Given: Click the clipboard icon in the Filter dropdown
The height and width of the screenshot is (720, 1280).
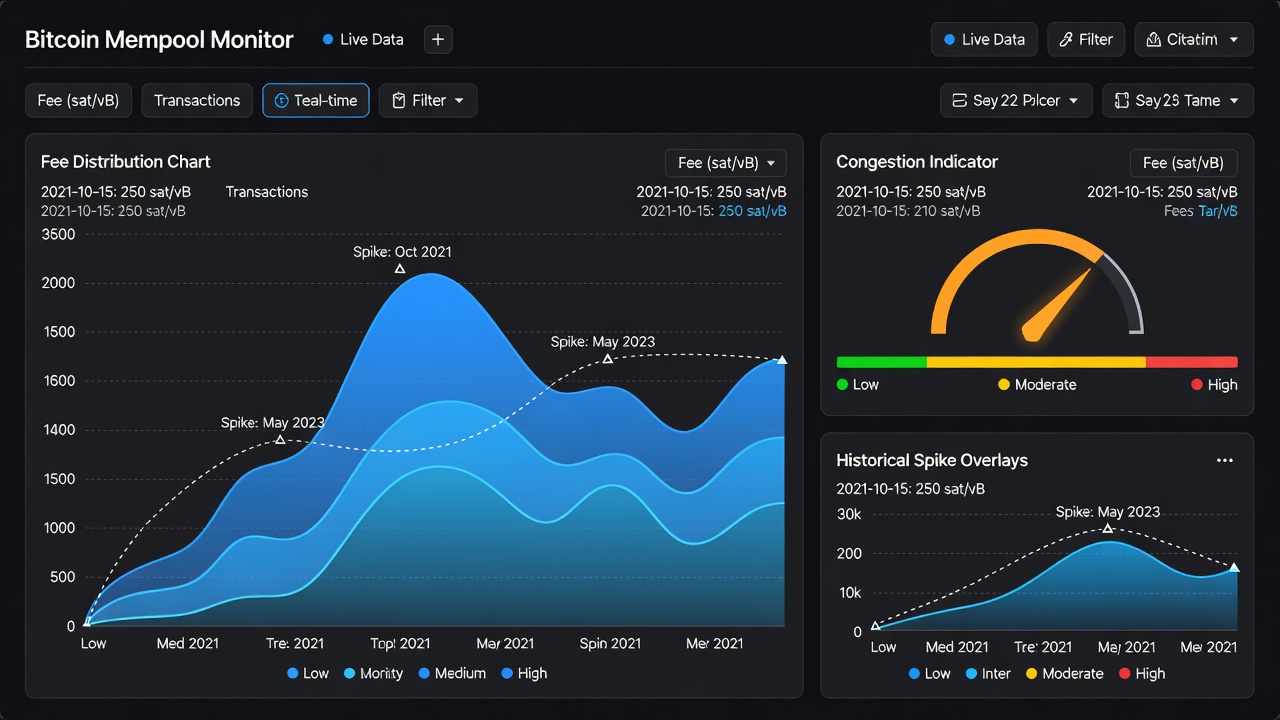Looking at the screenshot, I should (398, 101).
